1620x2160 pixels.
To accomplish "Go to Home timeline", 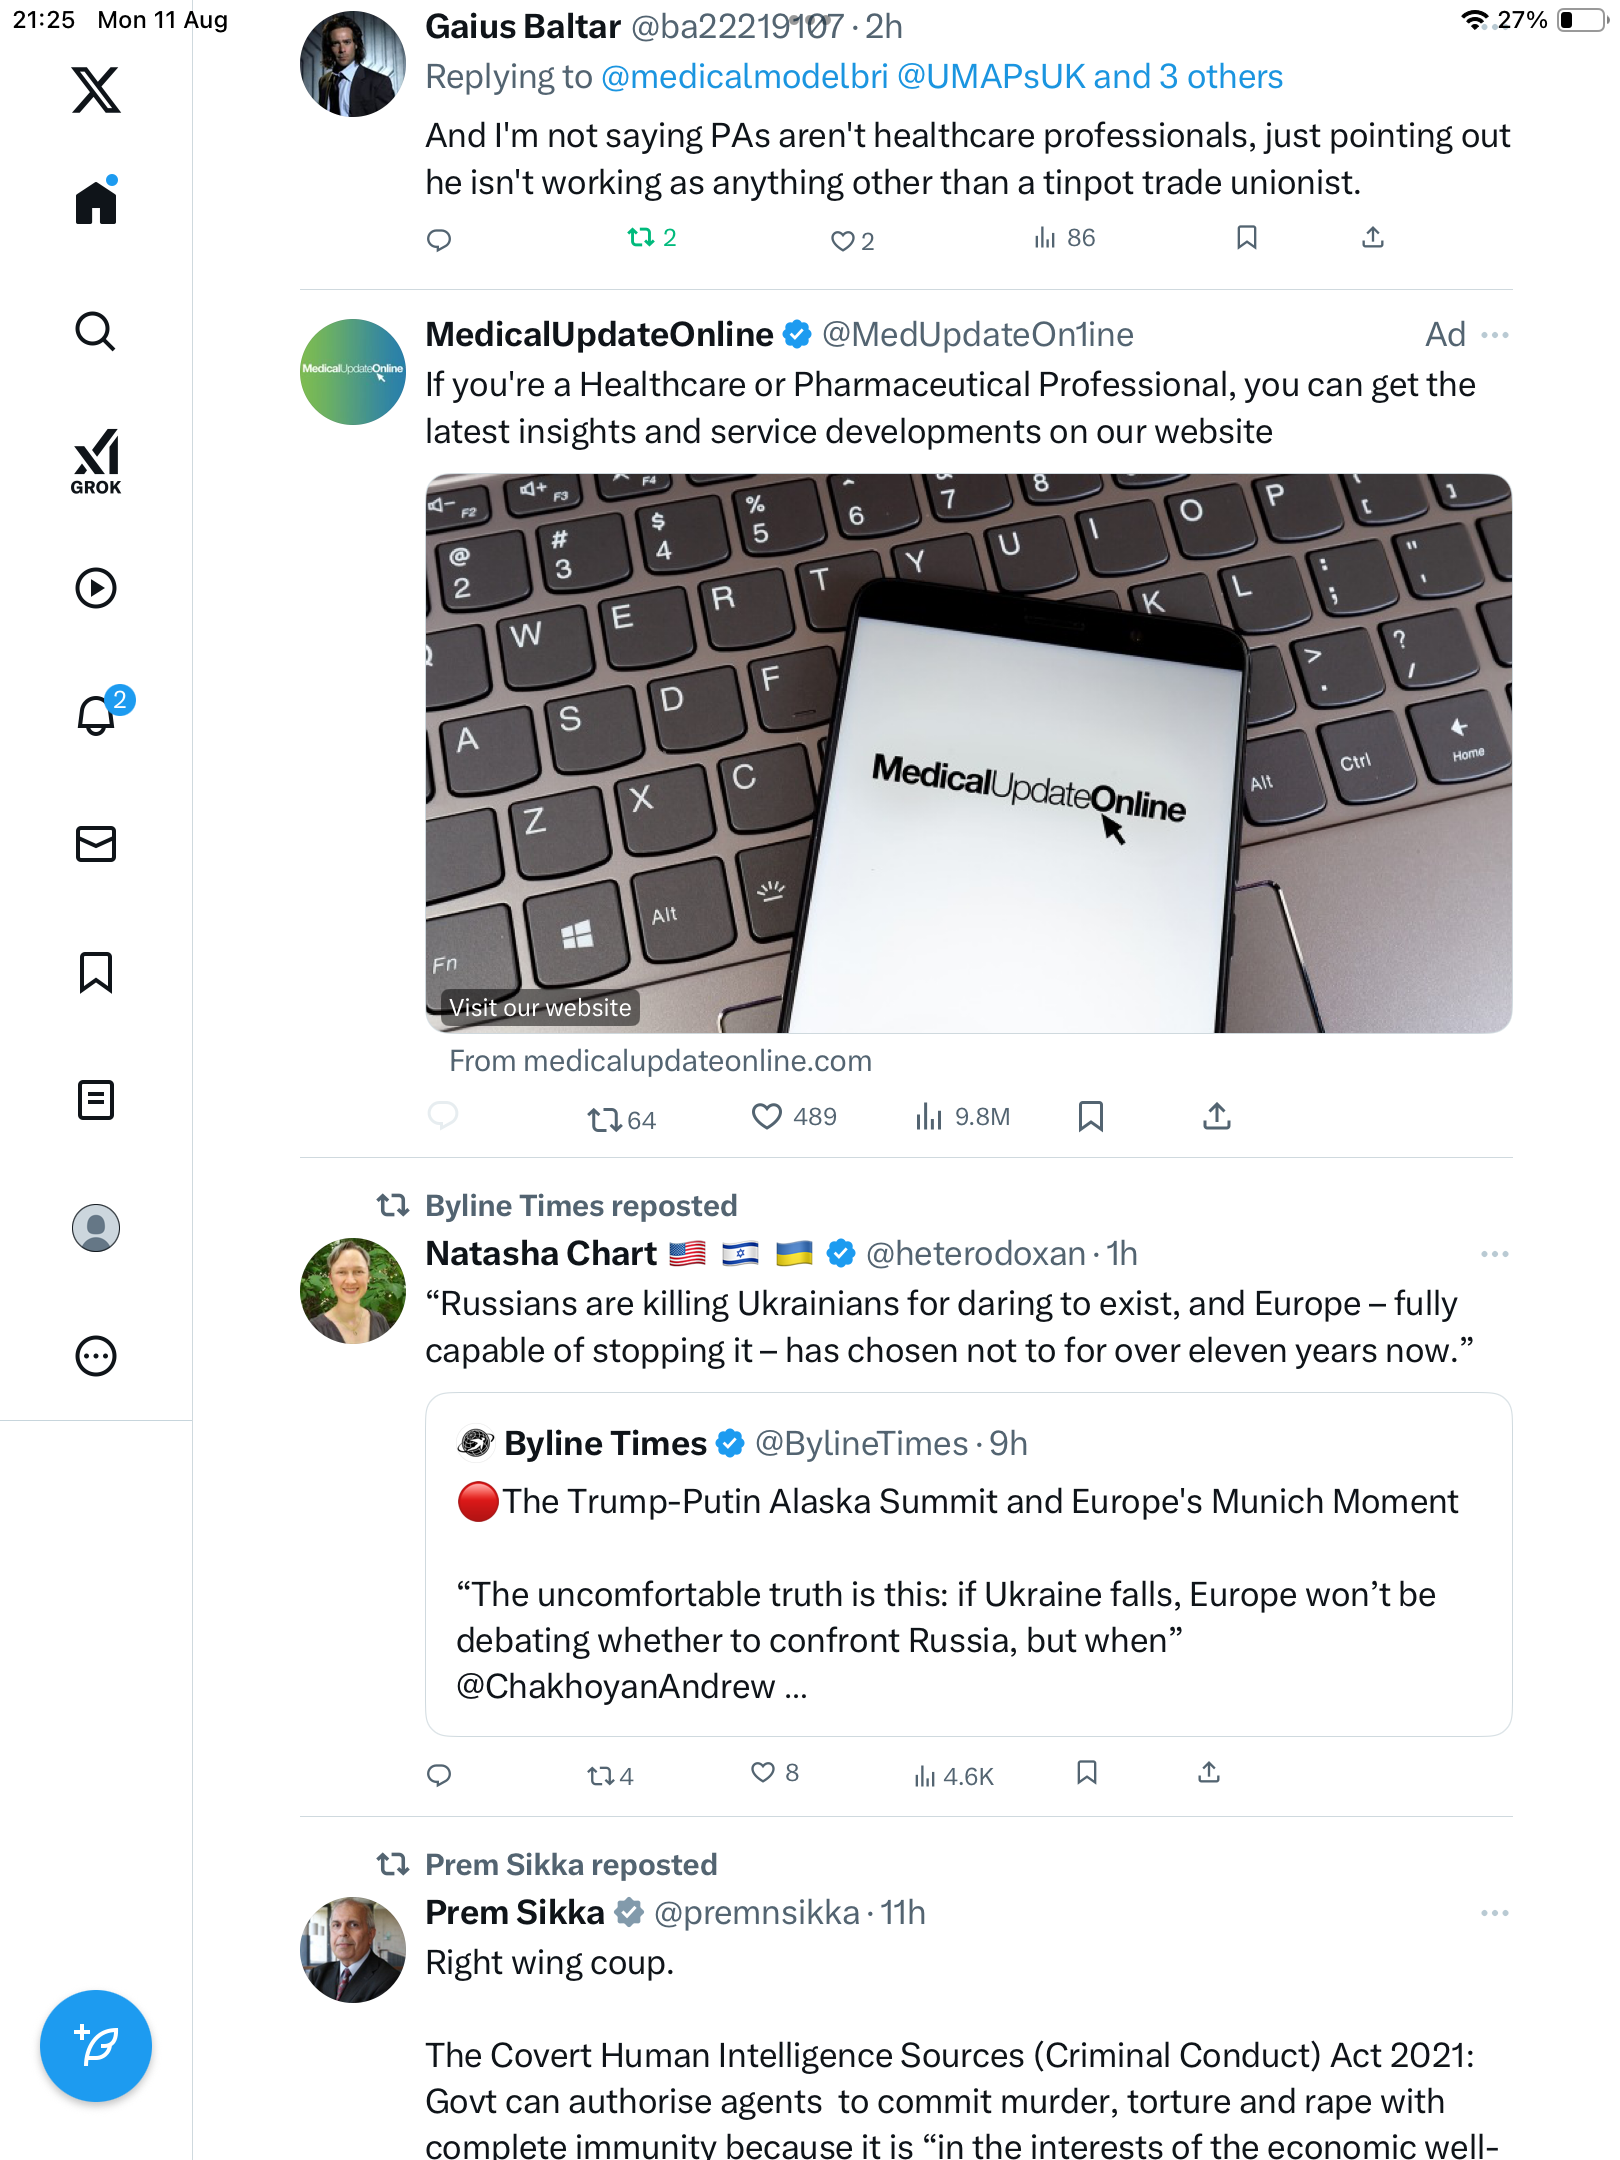I will tap(96, 203).
